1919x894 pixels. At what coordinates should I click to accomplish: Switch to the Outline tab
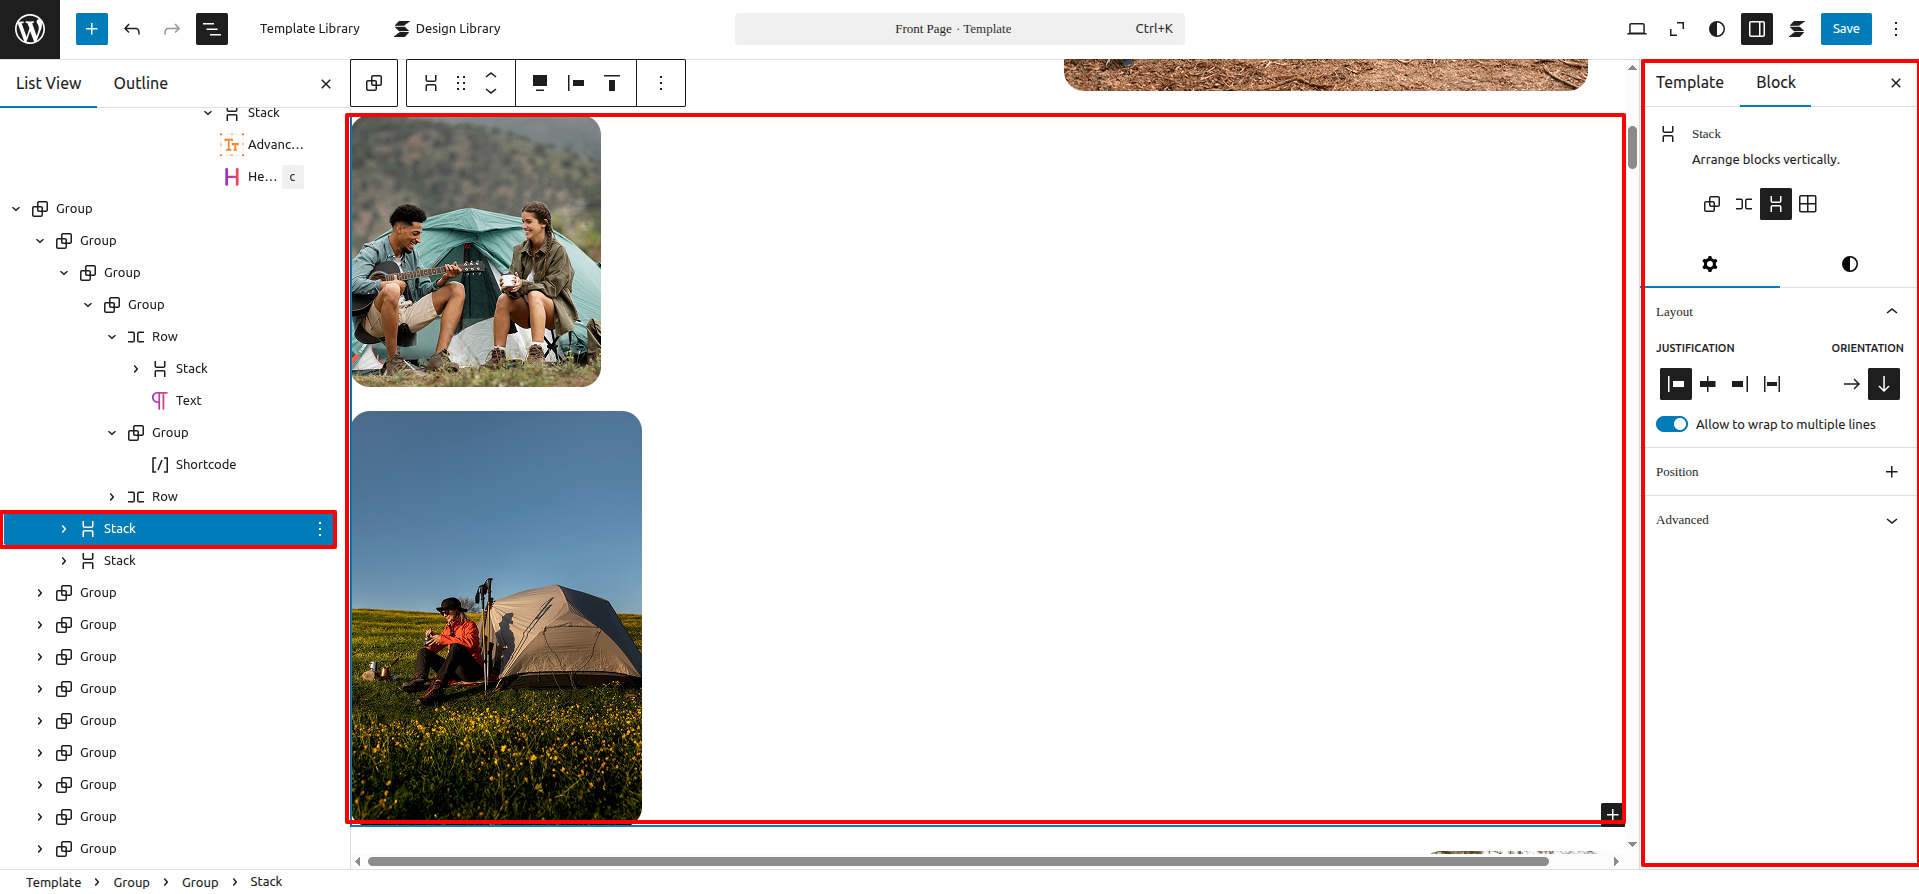click(x=140, y=83)
